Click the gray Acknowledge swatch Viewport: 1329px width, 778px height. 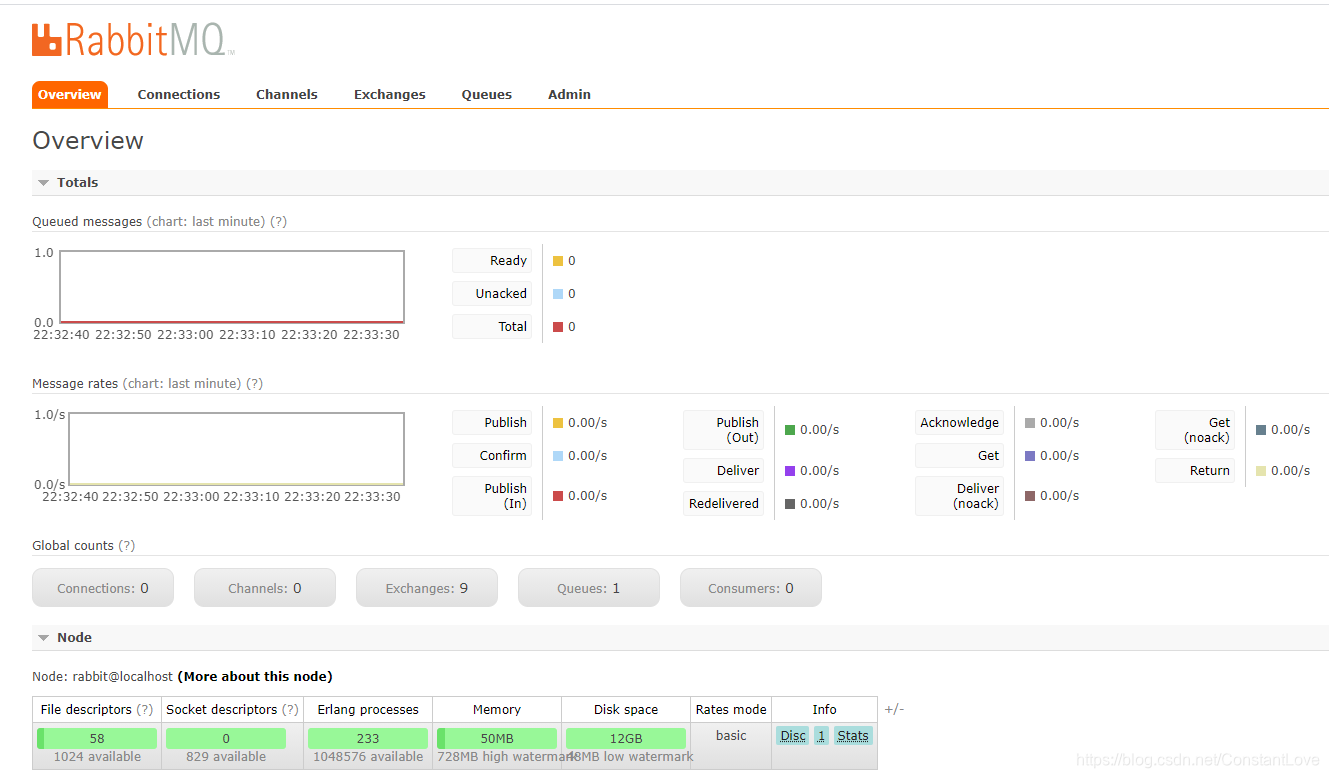1030,423
